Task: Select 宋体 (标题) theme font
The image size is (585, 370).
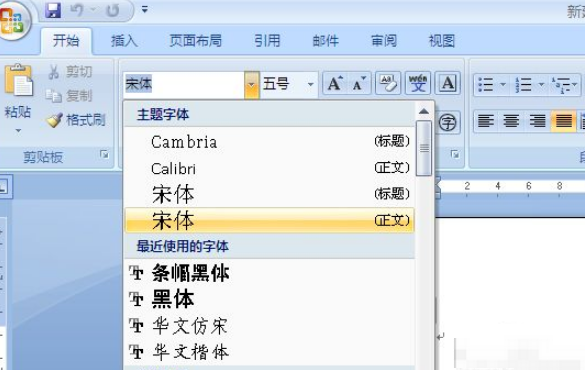Action: pyautogui.click(x=269, y=194)
